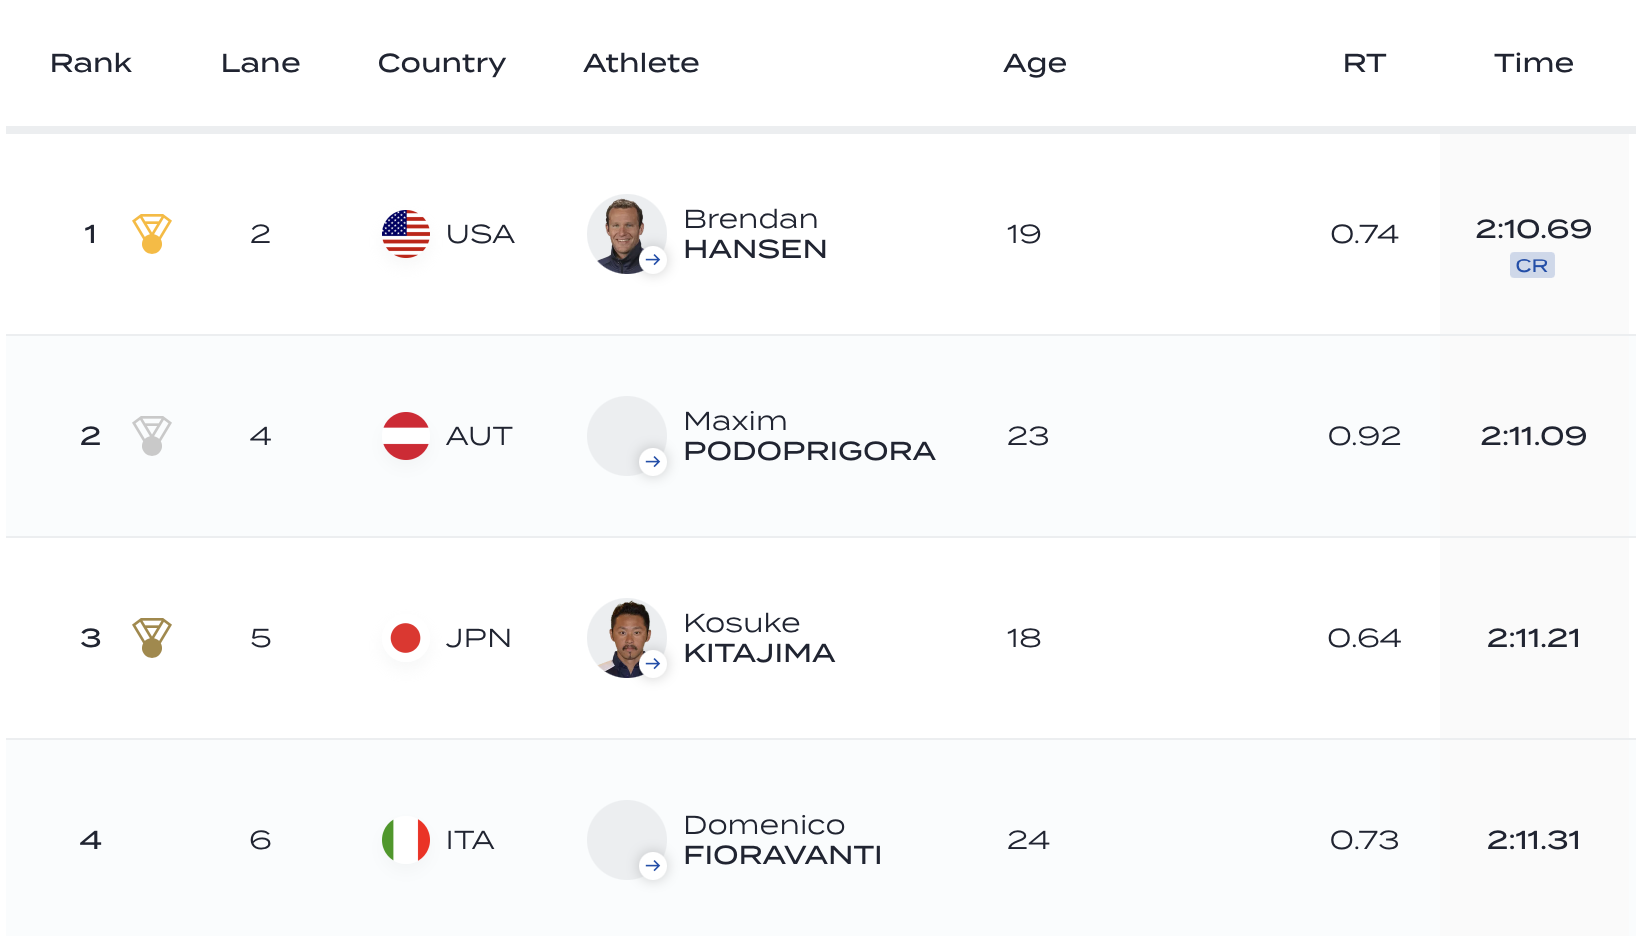Click the gold medal icon beside rank 1
Screen dimensions: 1636x936
[x=152, y=234]
